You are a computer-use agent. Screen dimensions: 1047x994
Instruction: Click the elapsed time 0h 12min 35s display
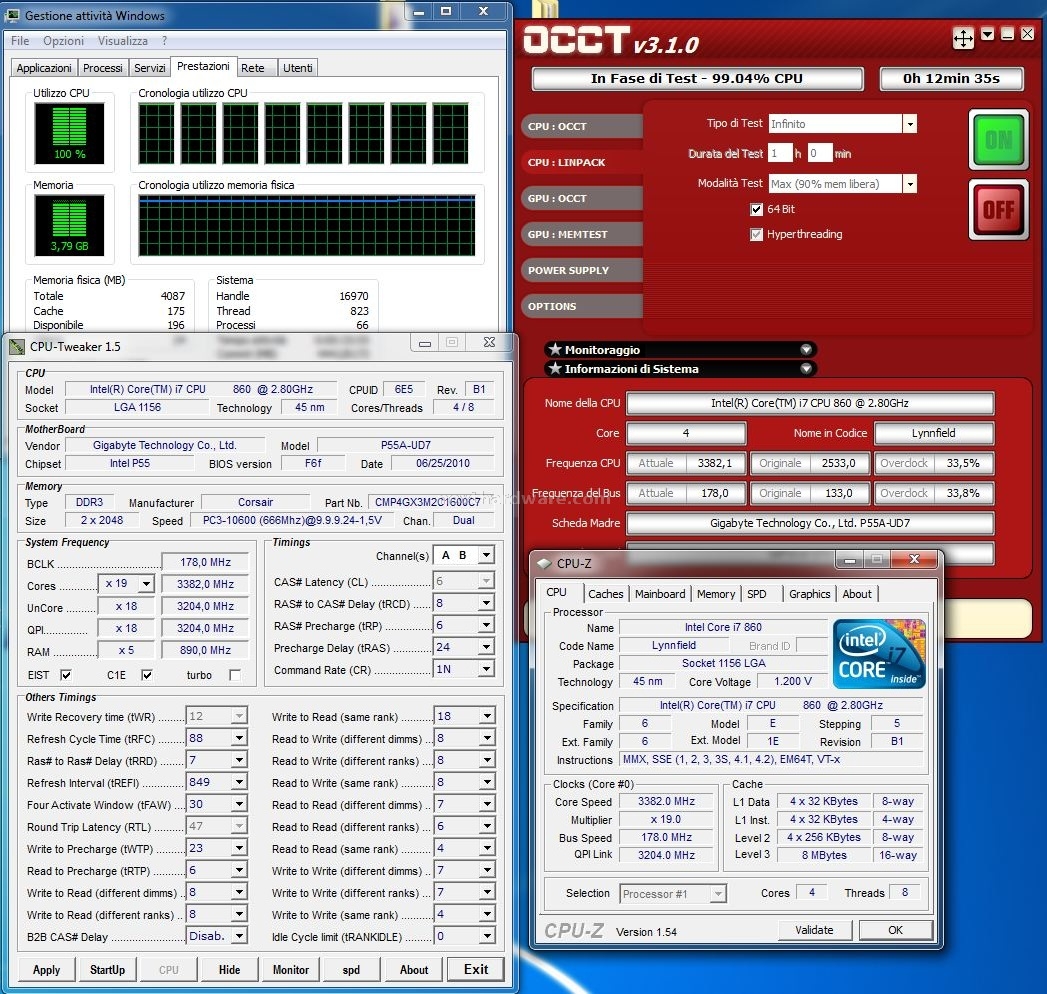click(x=951, y=78)
